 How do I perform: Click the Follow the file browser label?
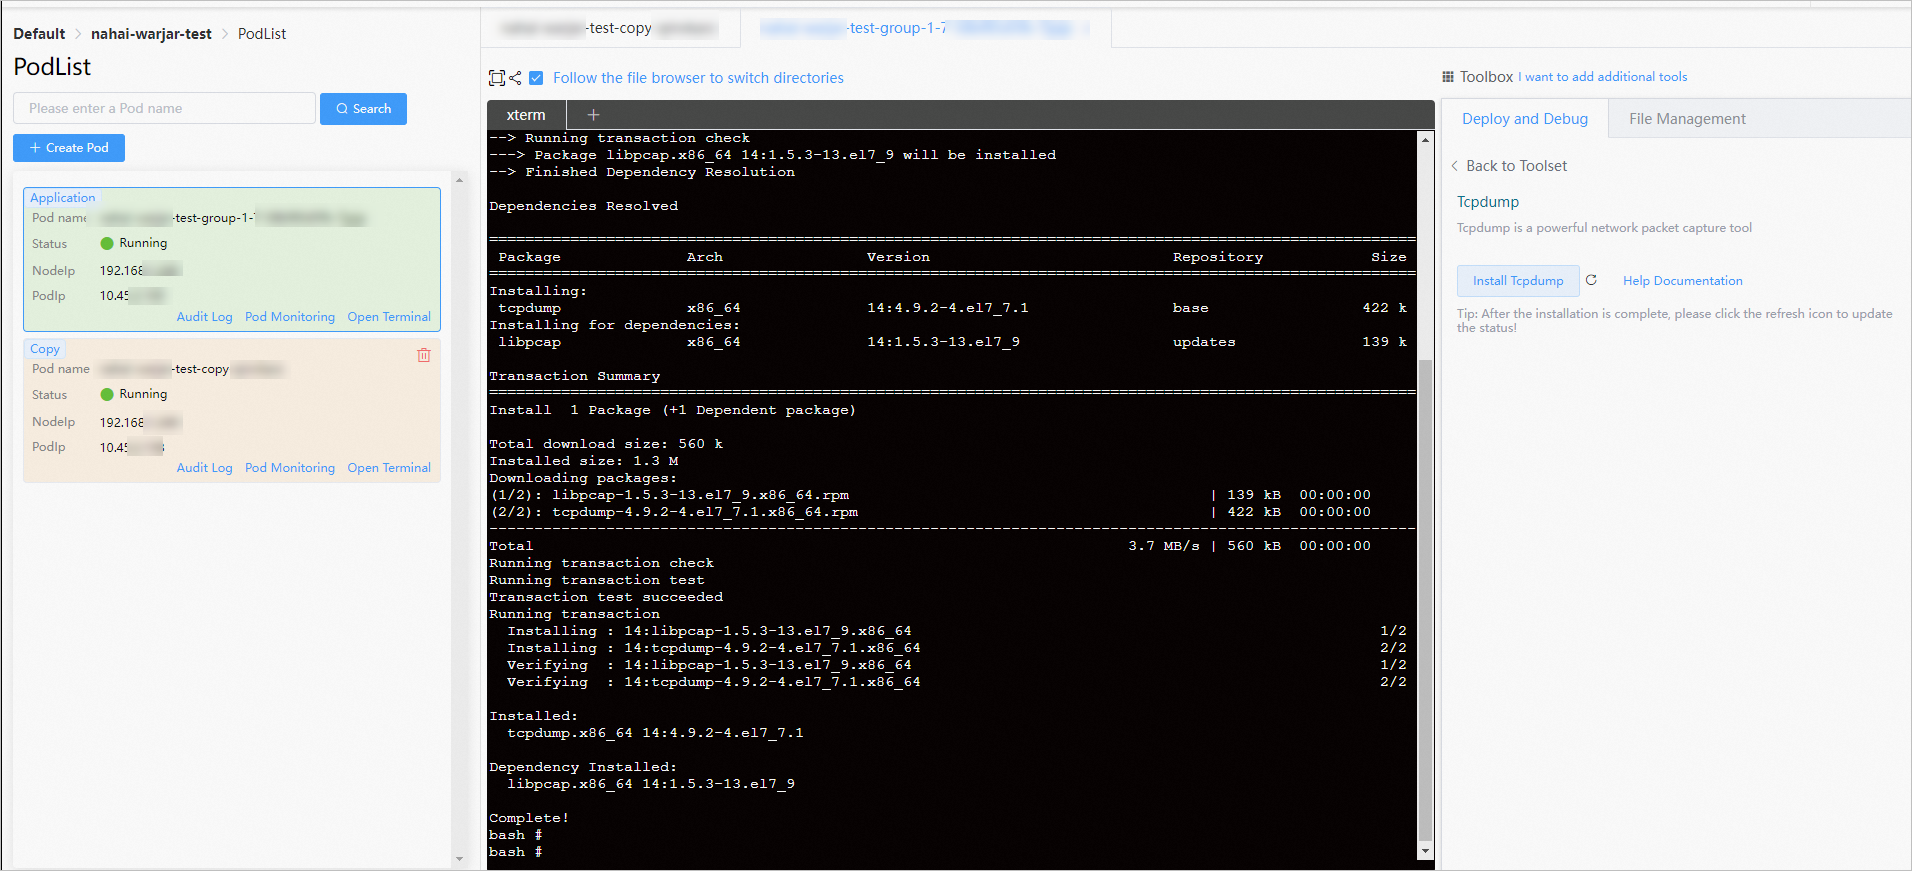pos(698,78)
